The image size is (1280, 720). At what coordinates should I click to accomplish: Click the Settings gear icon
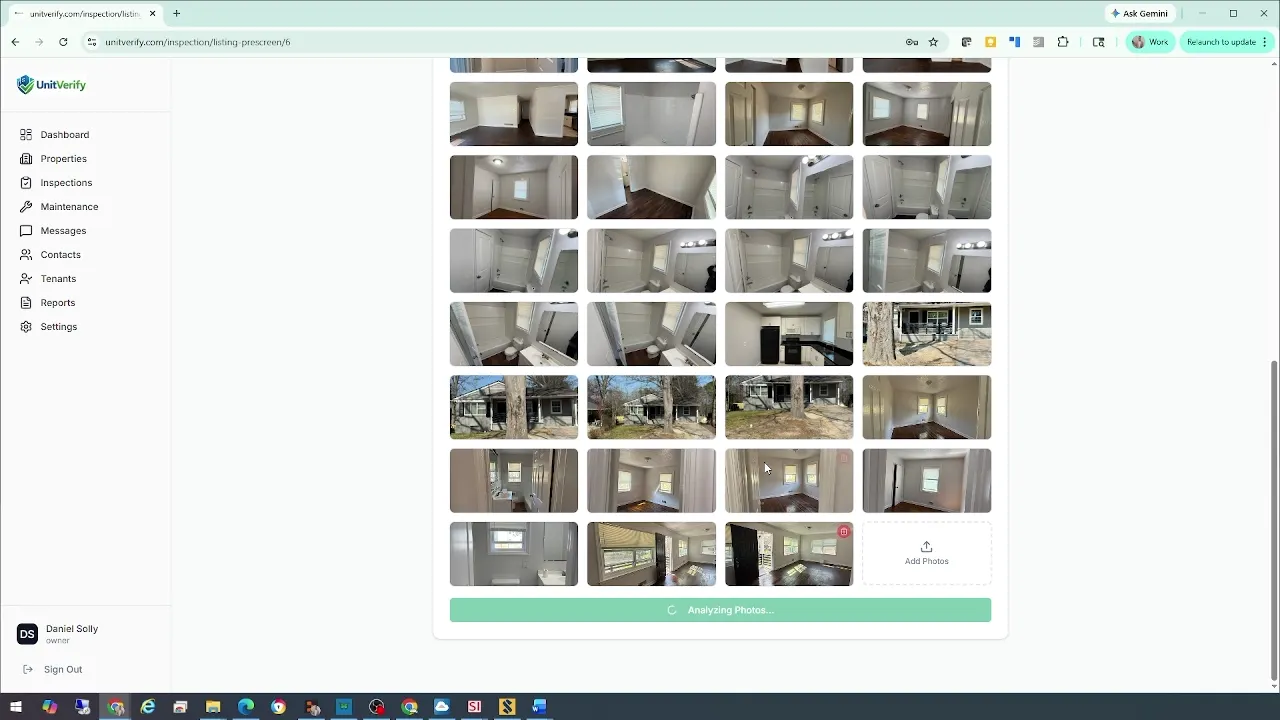[26, 327]
